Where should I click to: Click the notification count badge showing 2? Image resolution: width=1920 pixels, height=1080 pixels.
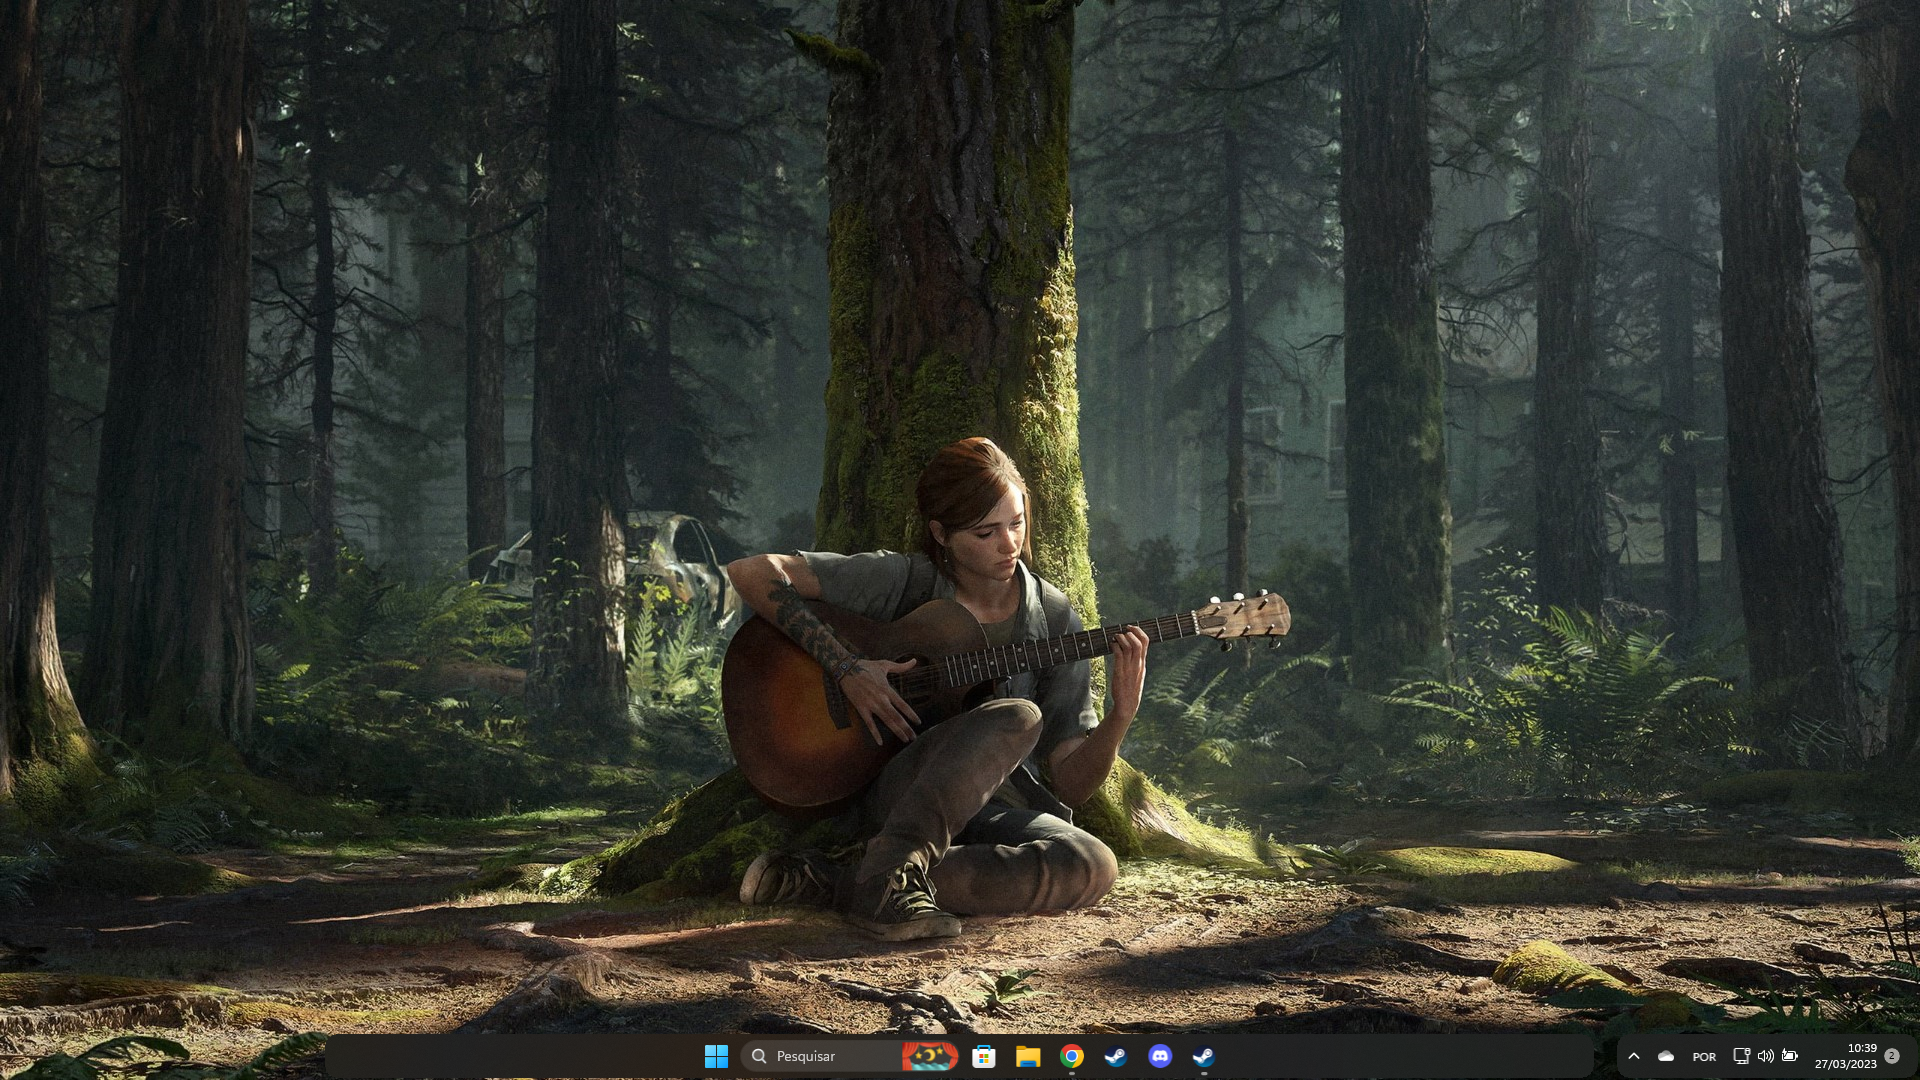tap(1892, 1056)
